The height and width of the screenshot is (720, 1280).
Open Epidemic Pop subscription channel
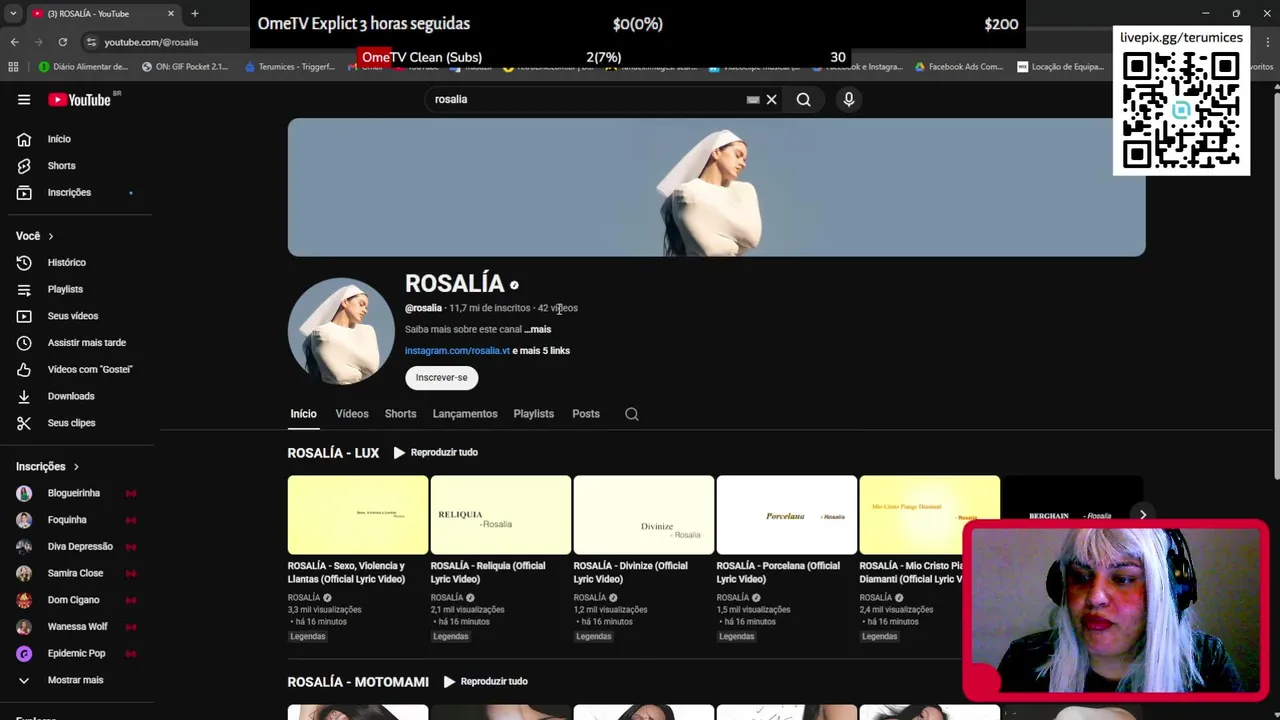point(76,653)
